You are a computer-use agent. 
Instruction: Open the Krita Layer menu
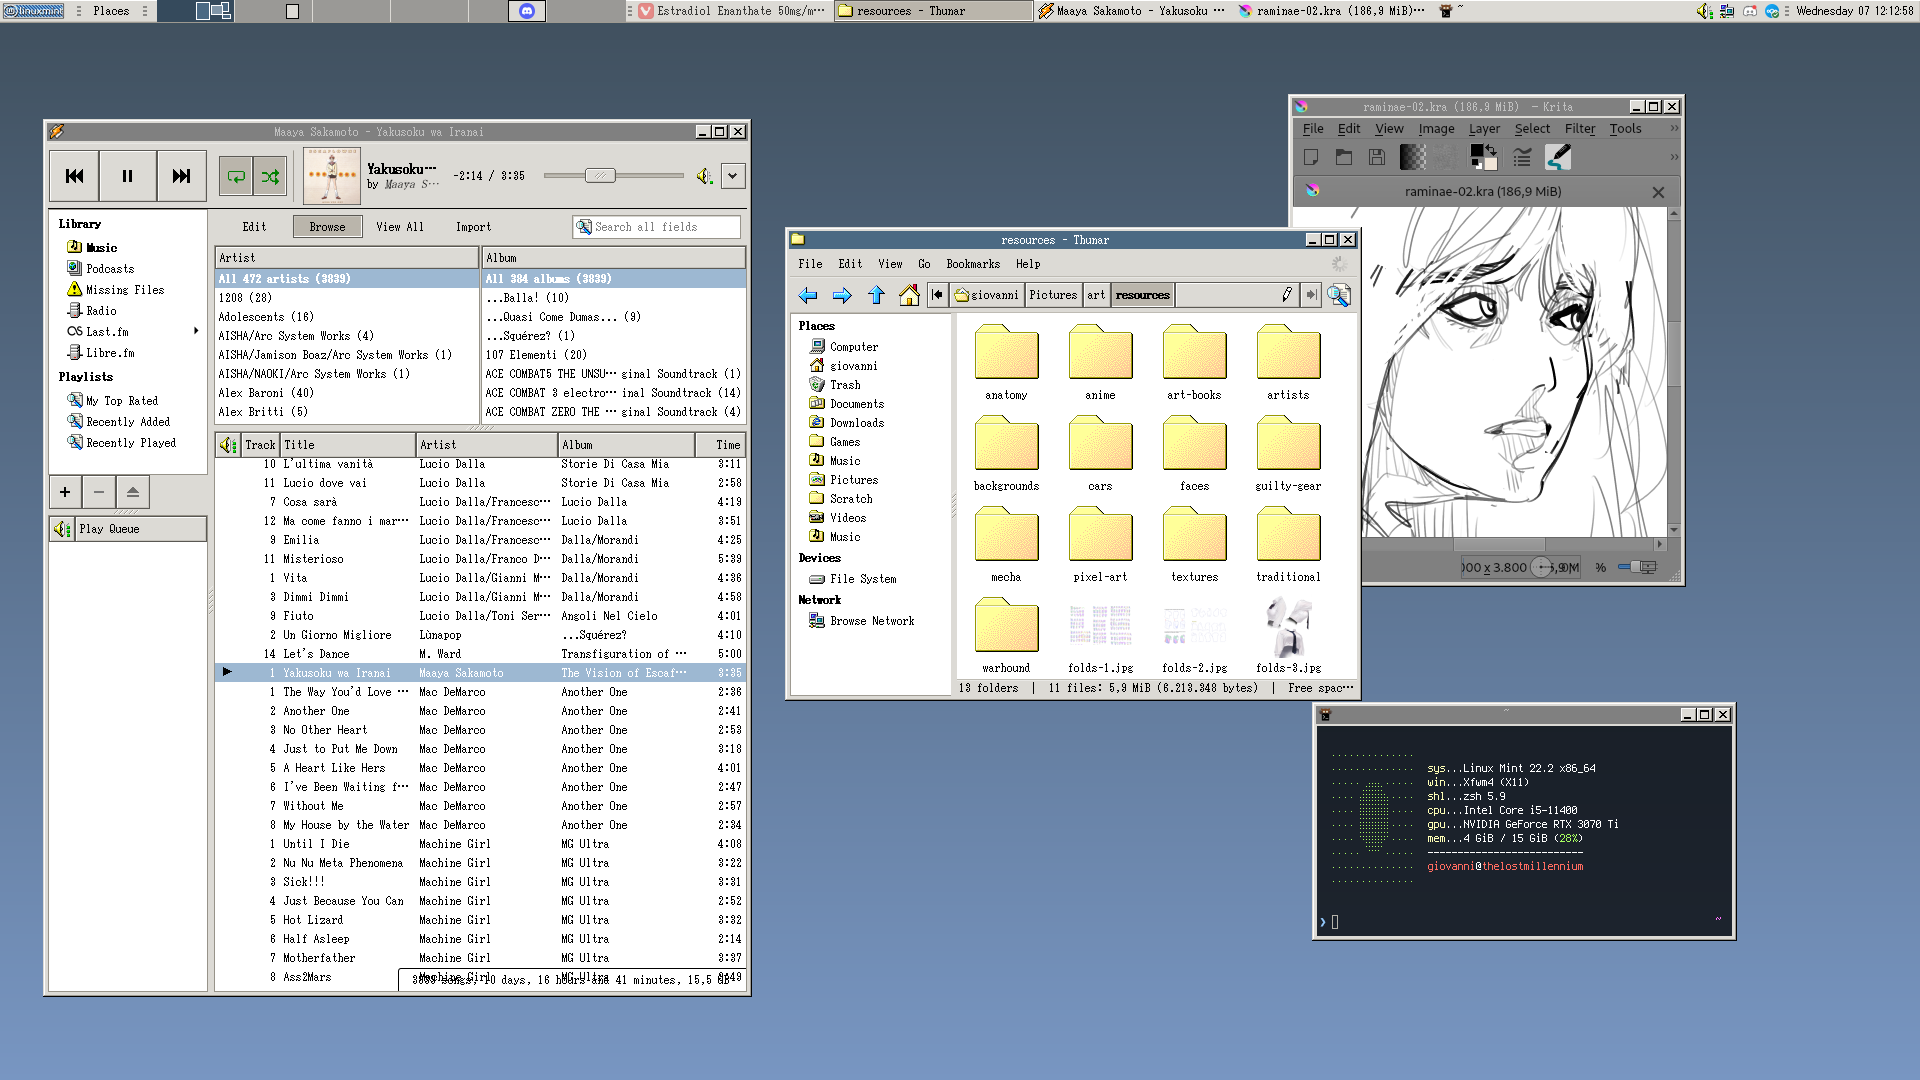coord(1483,128)
